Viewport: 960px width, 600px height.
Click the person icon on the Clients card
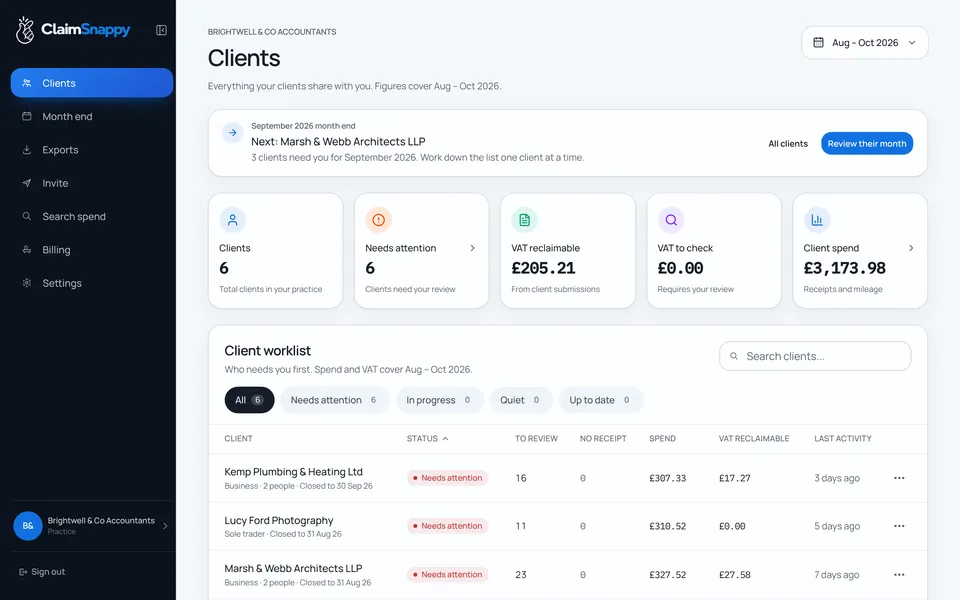pyautogui.click(x=233, y=220)
